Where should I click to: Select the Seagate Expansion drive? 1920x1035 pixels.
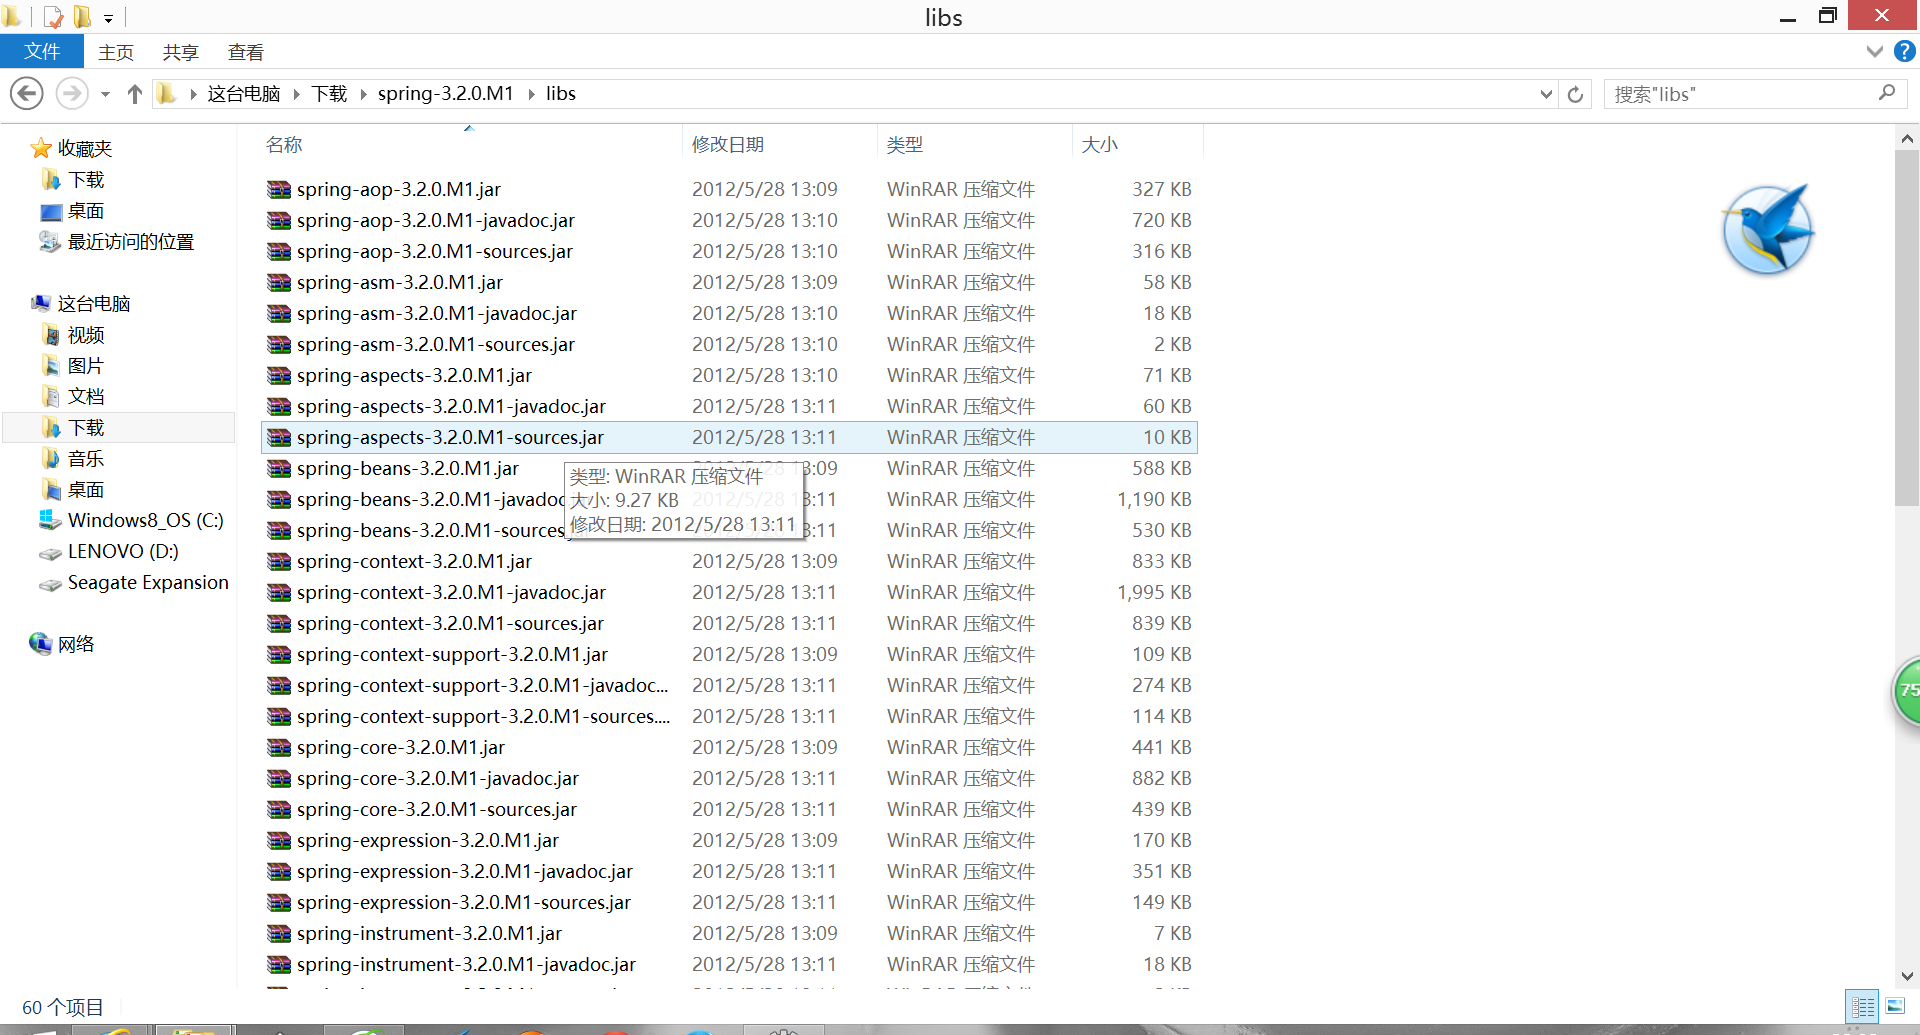click(x=148, y=583)
